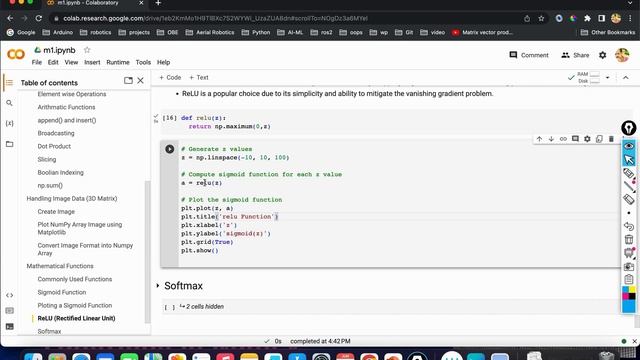Screen dimensions: 640x360
Task: Reload the page in the browser
Action: 38,18
